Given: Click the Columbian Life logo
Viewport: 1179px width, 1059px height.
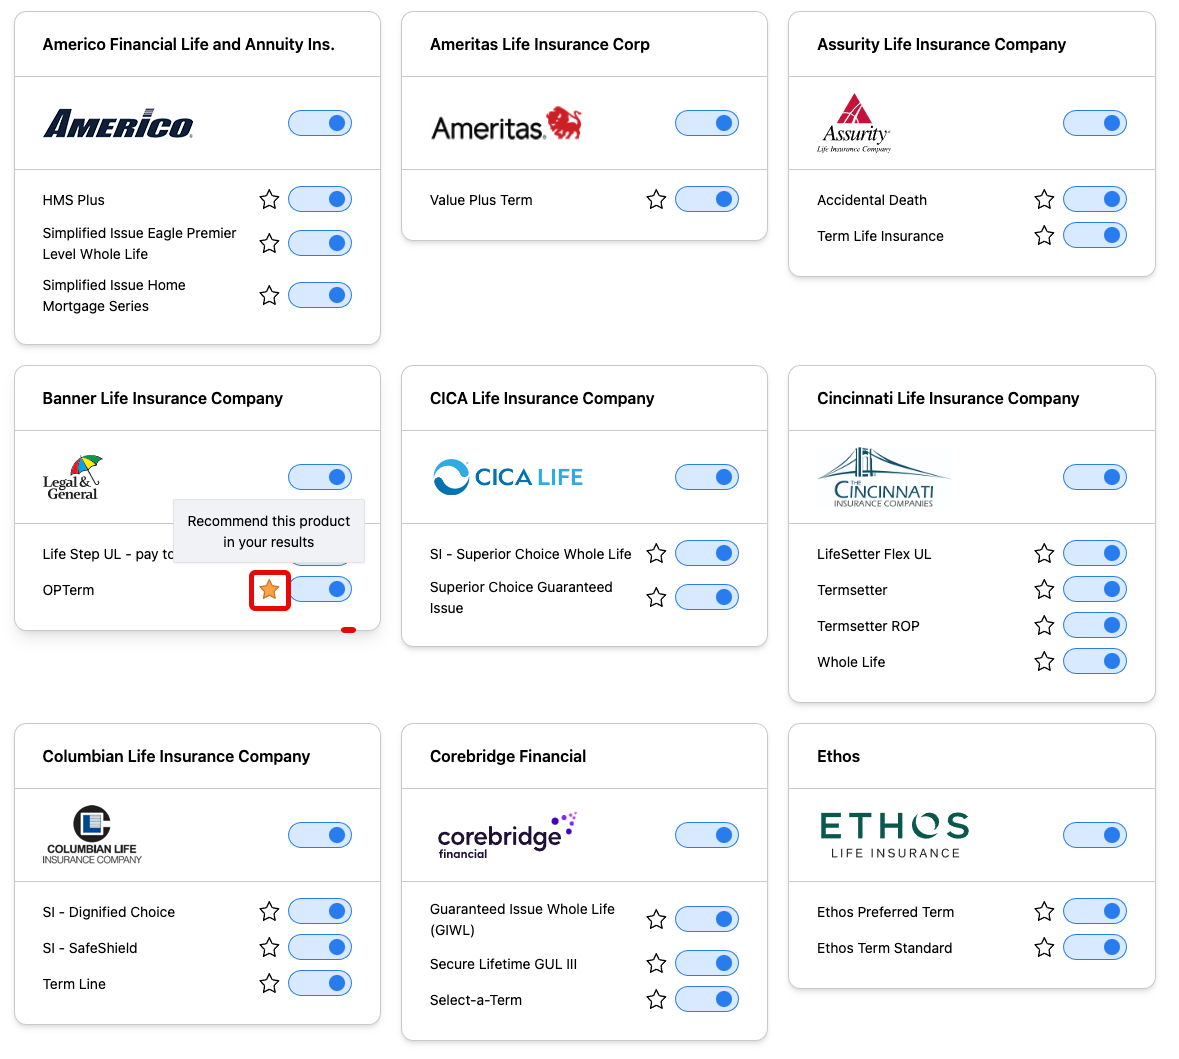Looking at the screenshot, I should coord(92,835).
